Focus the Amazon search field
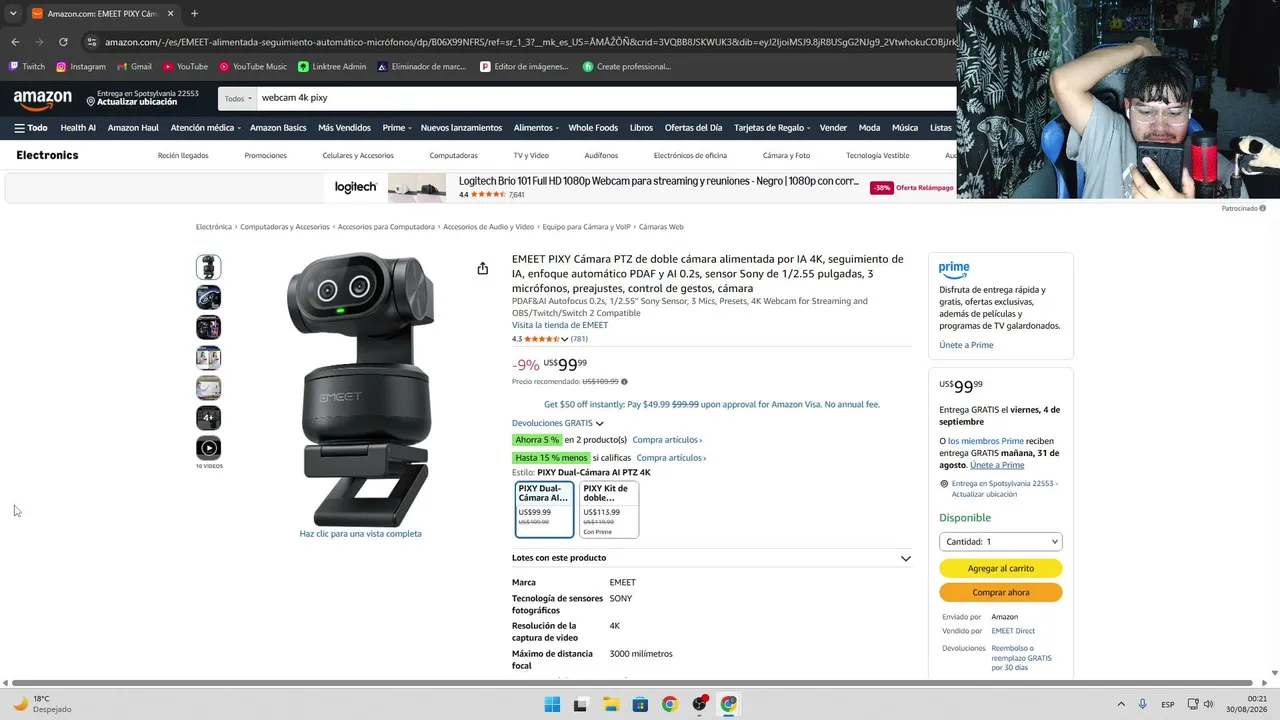The width and height of the screenshot is (1280, 720). [x=605, y=98]
